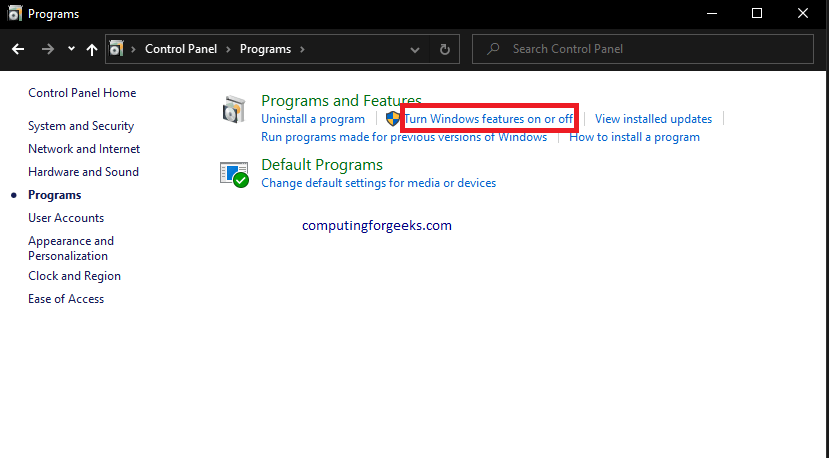The height and width of the screenshot is (458, 829).
Task: Click View installed updates
Action: coord(653,119)
